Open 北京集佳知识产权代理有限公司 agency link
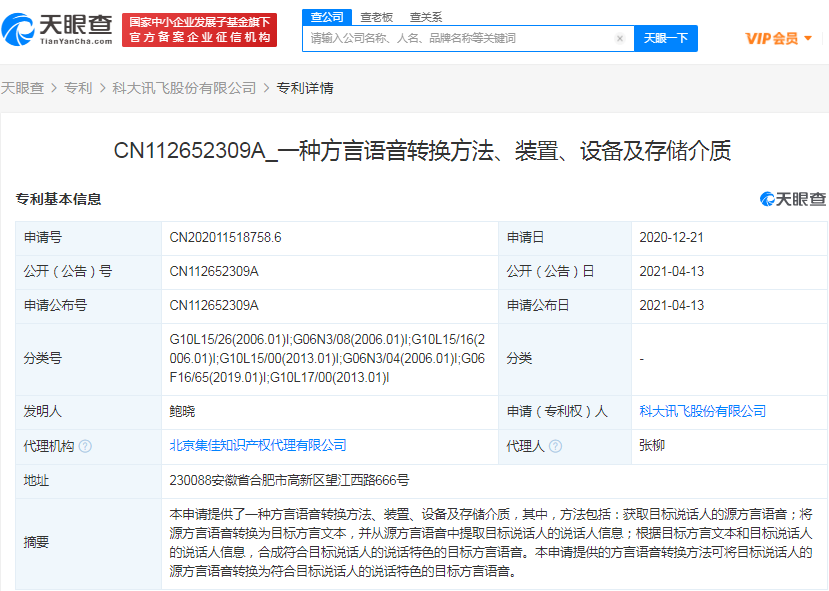This screenshot has height=591, width=829. tap(258, 445)
